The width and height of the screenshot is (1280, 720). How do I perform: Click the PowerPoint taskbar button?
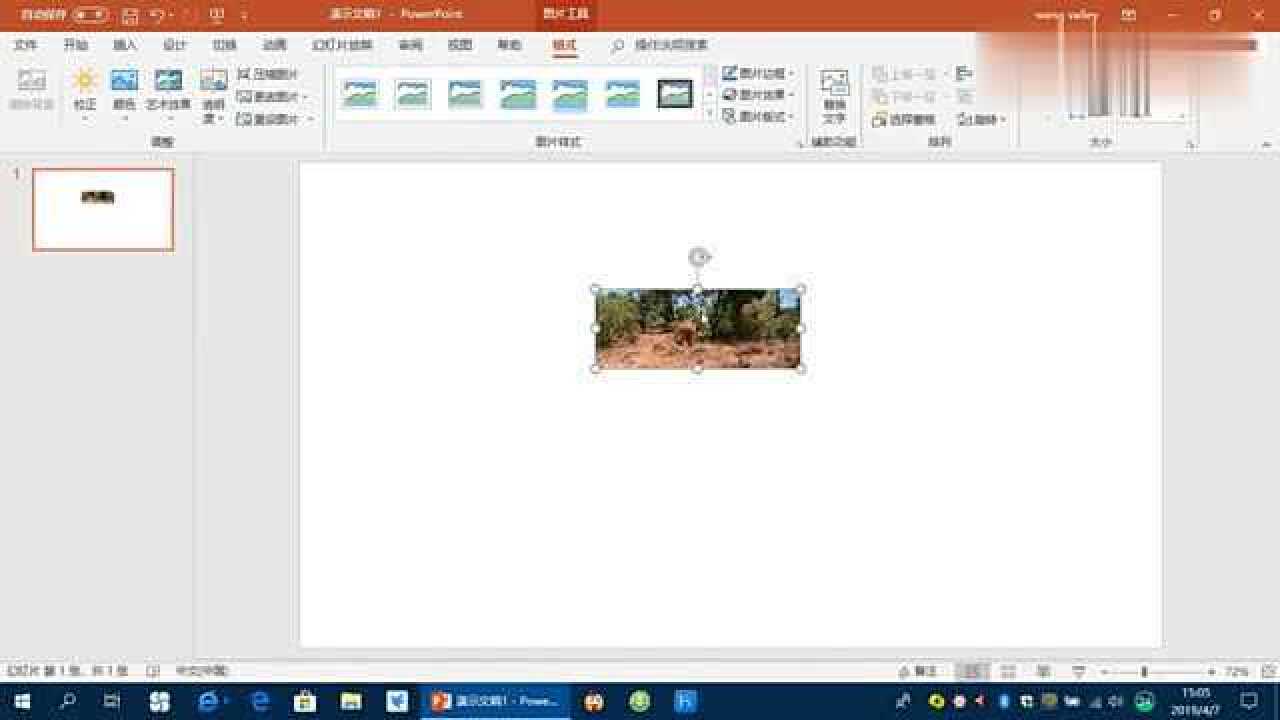pyautogui.click(x=496, y=701)
